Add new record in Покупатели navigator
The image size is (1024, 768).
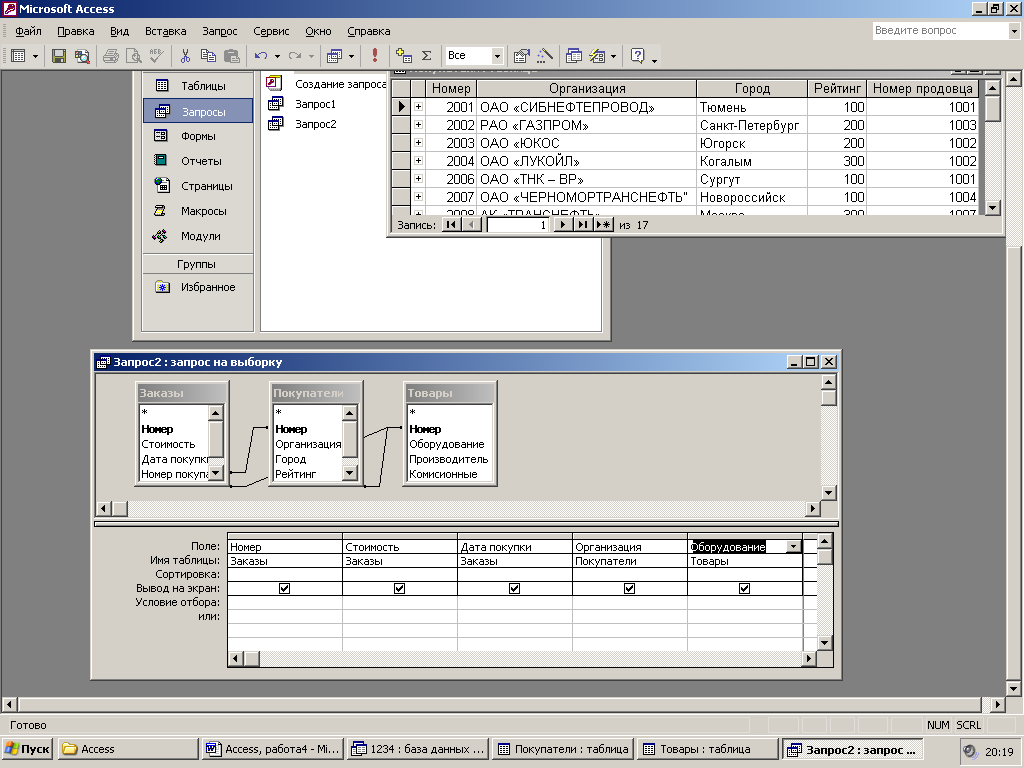[x=603, y=225]
